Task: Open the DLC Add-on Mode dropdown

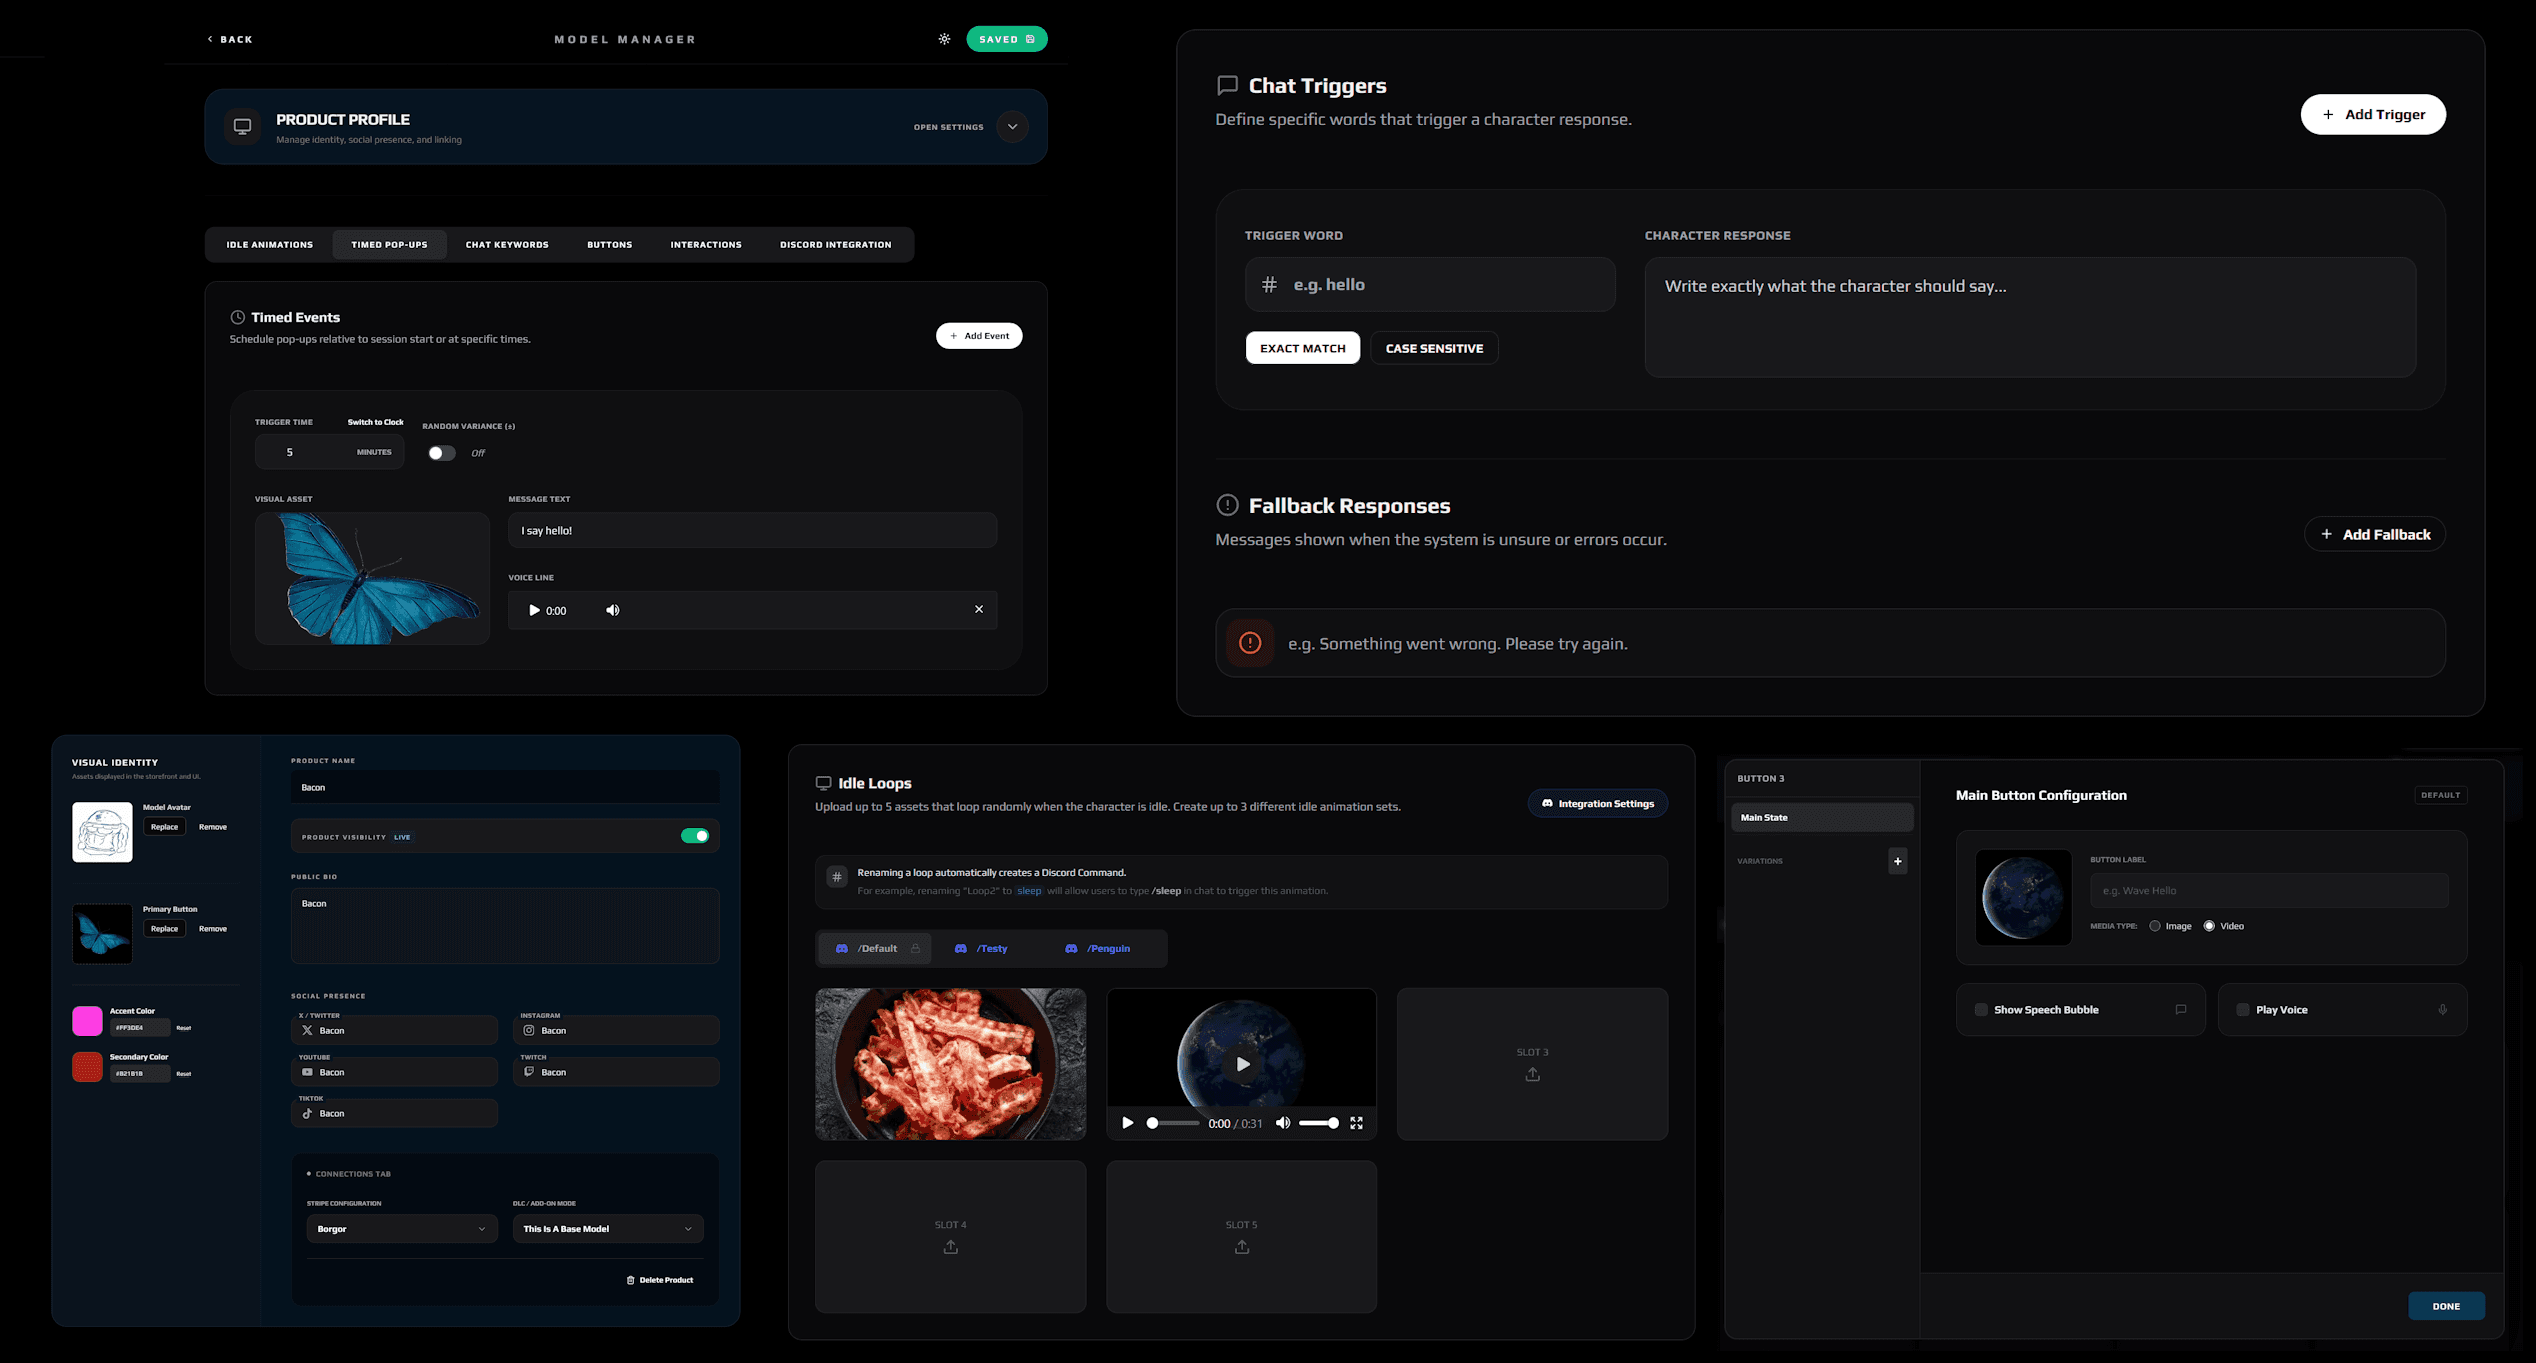Action: pos(607,1229)
